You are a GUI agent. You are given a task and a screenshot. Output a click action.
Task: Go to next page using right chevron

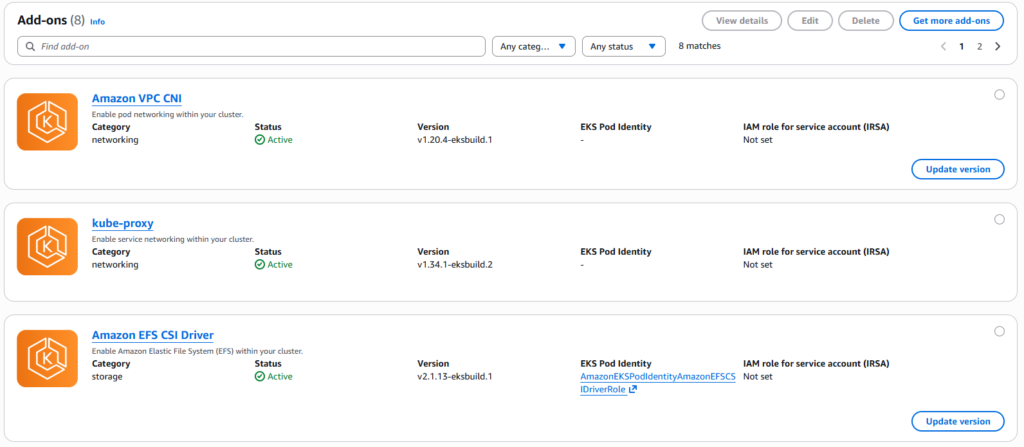coord(997,46)
